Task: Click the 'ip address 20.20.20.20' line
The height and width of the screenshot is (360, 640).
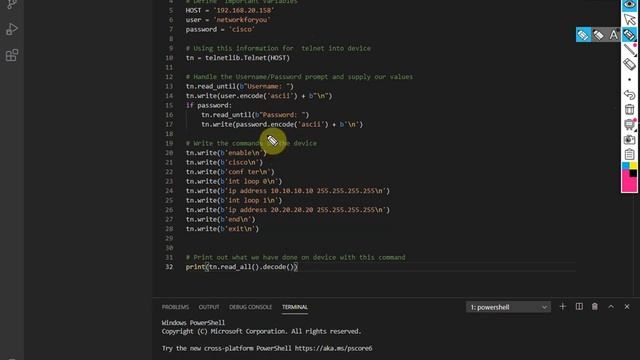Action: tap(288, 210)
